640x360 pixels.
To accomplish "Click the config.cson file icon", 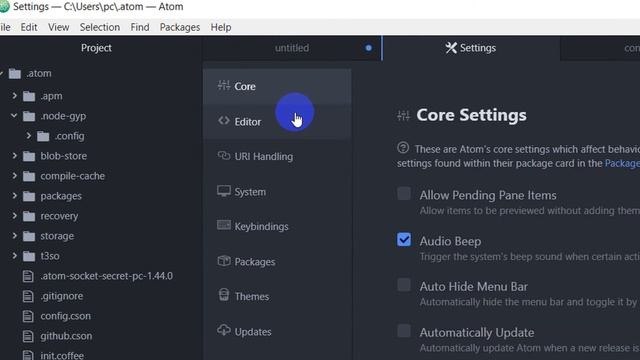I will 28,316.
